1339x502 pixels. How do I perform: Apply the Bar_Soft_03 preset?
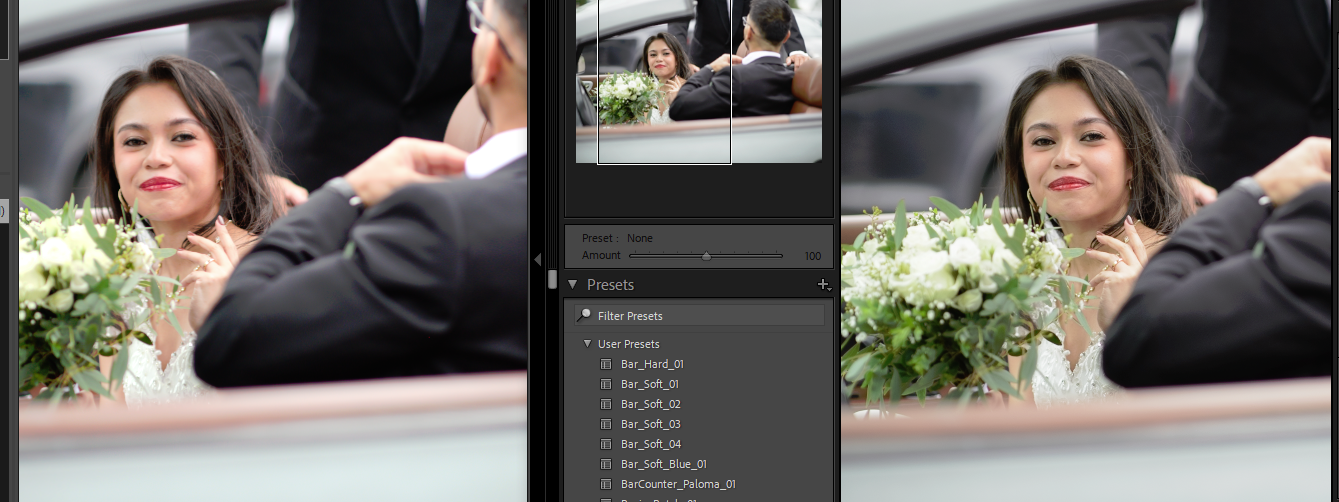[650, 424]
